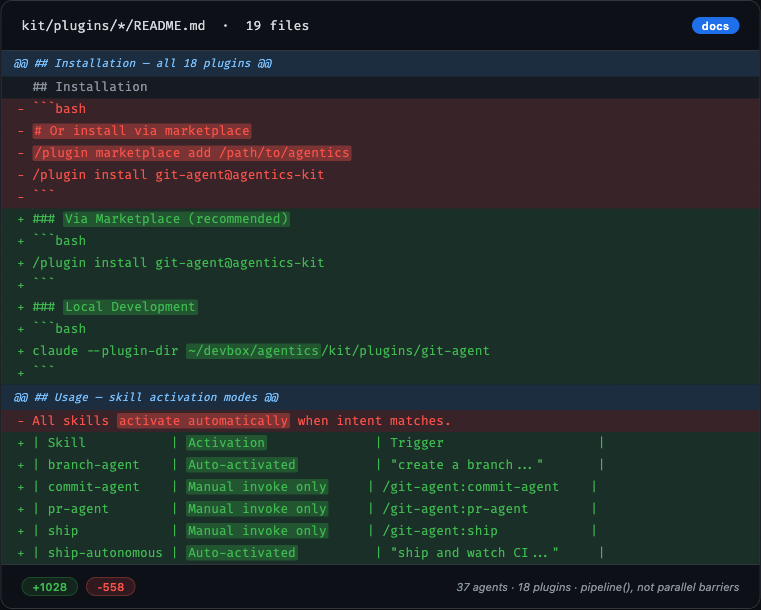Click 'Auto-activated' in the ship-autonomous row
The width and height of the screenshot is (761, 610).
[x=242, y=553]
